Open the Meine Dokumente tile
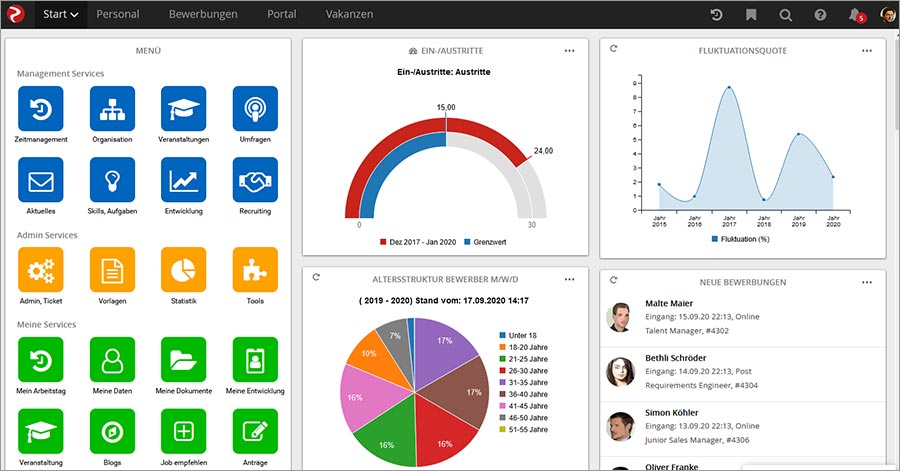 (x=184, y=360)
